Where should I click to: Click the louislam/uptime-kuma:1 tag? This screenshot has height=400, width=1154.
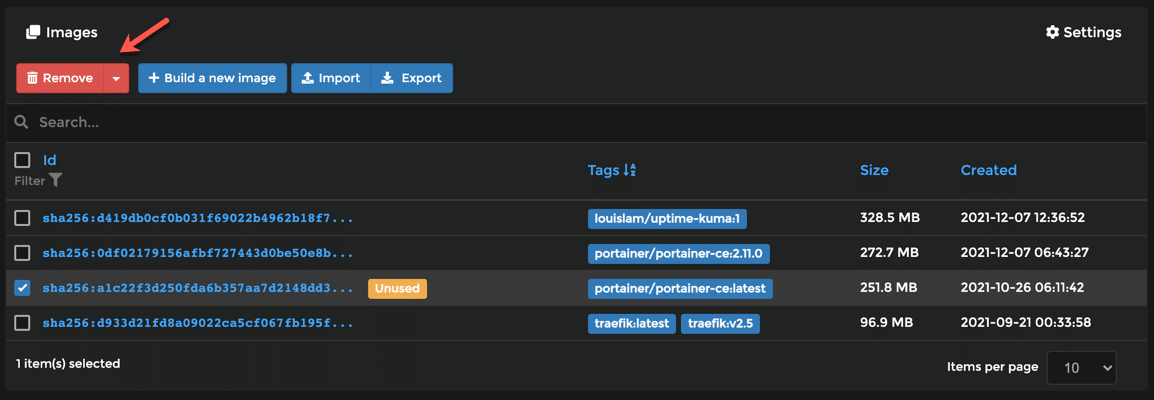pos(668,218)
